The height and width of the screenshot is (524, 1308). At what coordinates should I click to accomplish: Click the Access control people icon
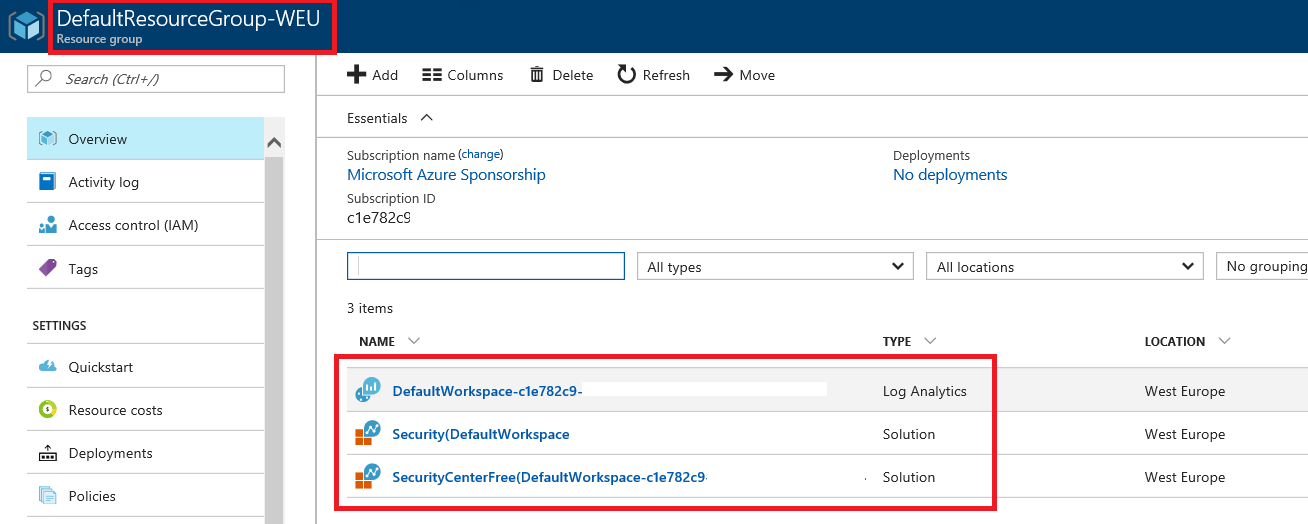coord(48,225)
